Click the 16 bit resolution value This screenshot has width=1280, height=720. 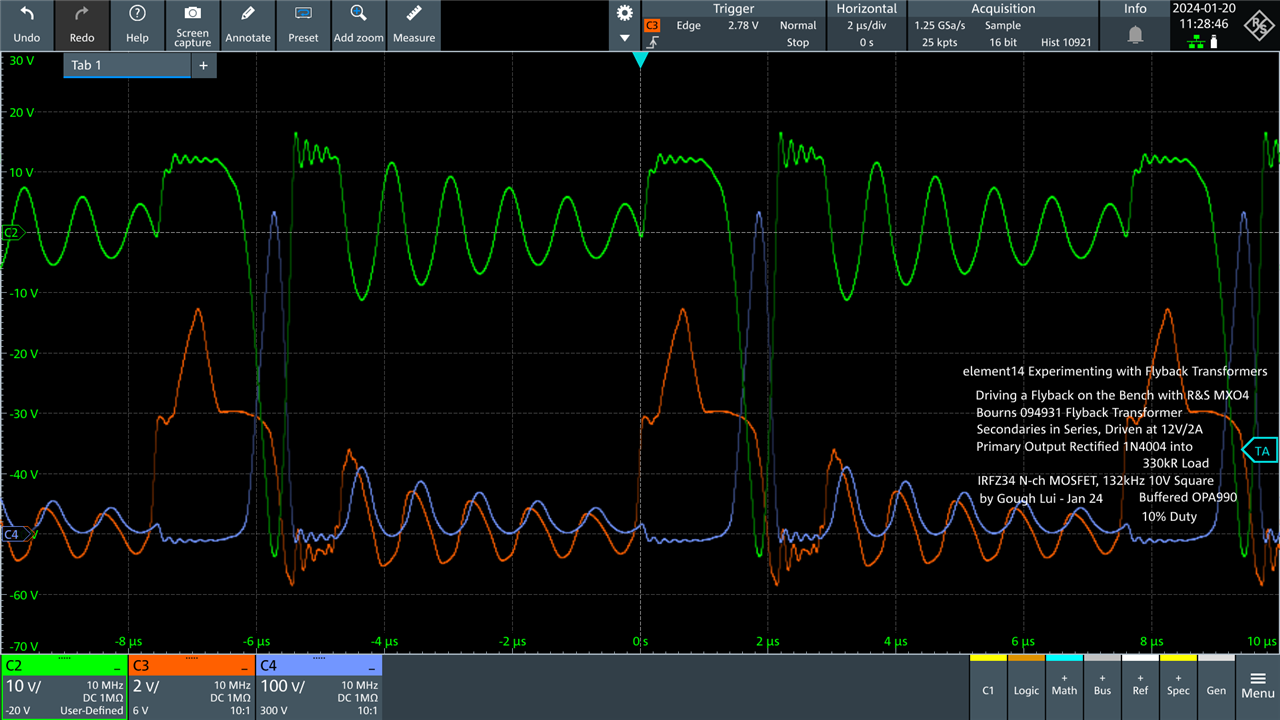[1003, 43]
